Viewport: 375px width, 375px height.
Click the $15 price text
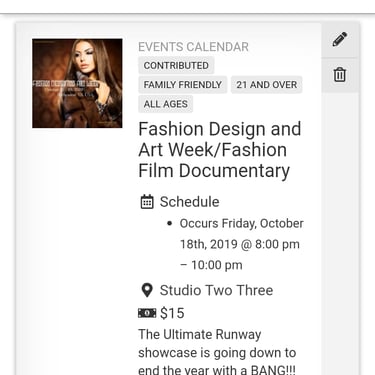(172, 313)
